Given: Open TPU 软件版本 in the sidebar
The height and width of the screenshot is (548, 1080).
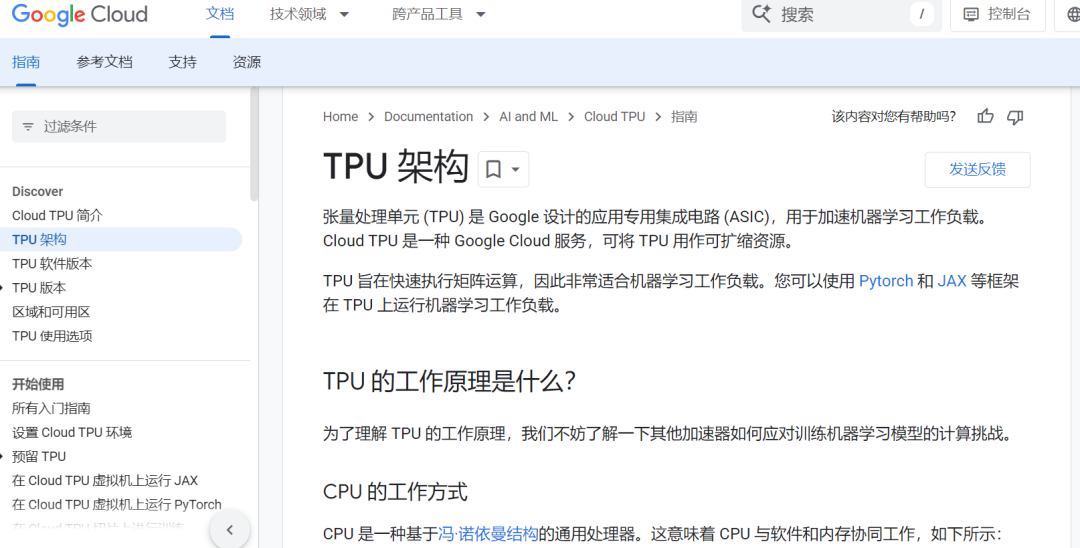Looking at the screenshot, I should [x=52, y=264].
